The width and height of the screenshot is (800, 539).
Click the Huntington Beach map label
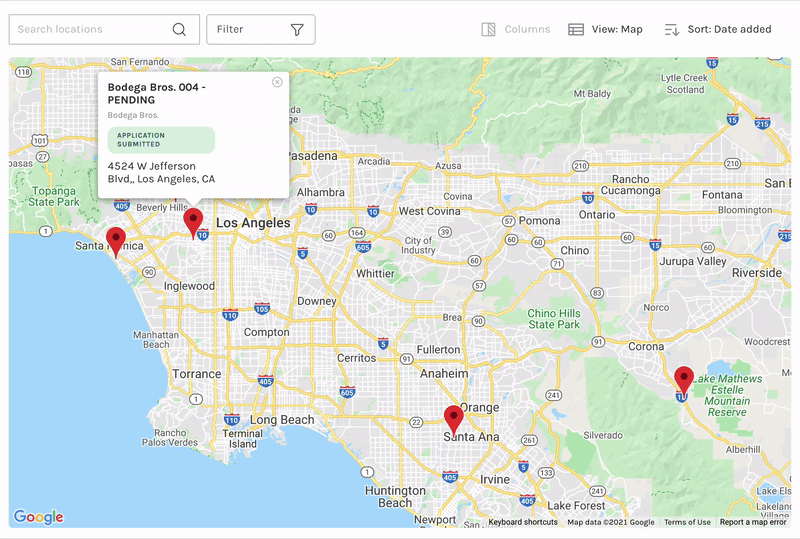coord(395,497)
